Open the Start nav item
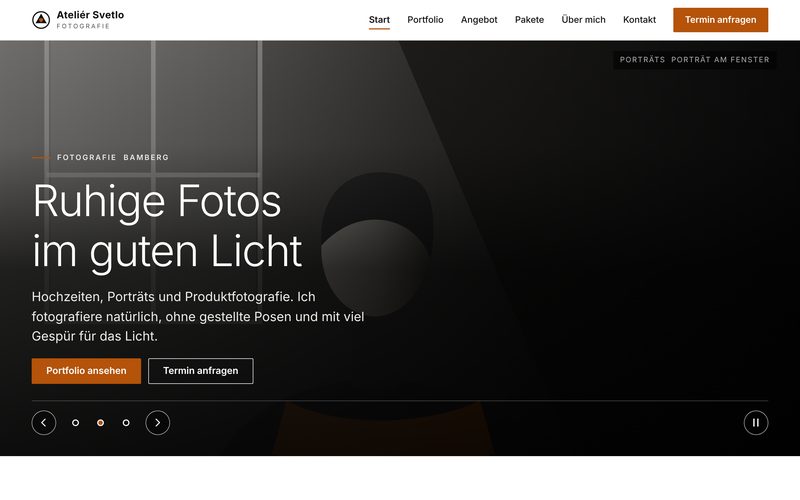This screenshot has width=800, height=500. click(379, 20)
